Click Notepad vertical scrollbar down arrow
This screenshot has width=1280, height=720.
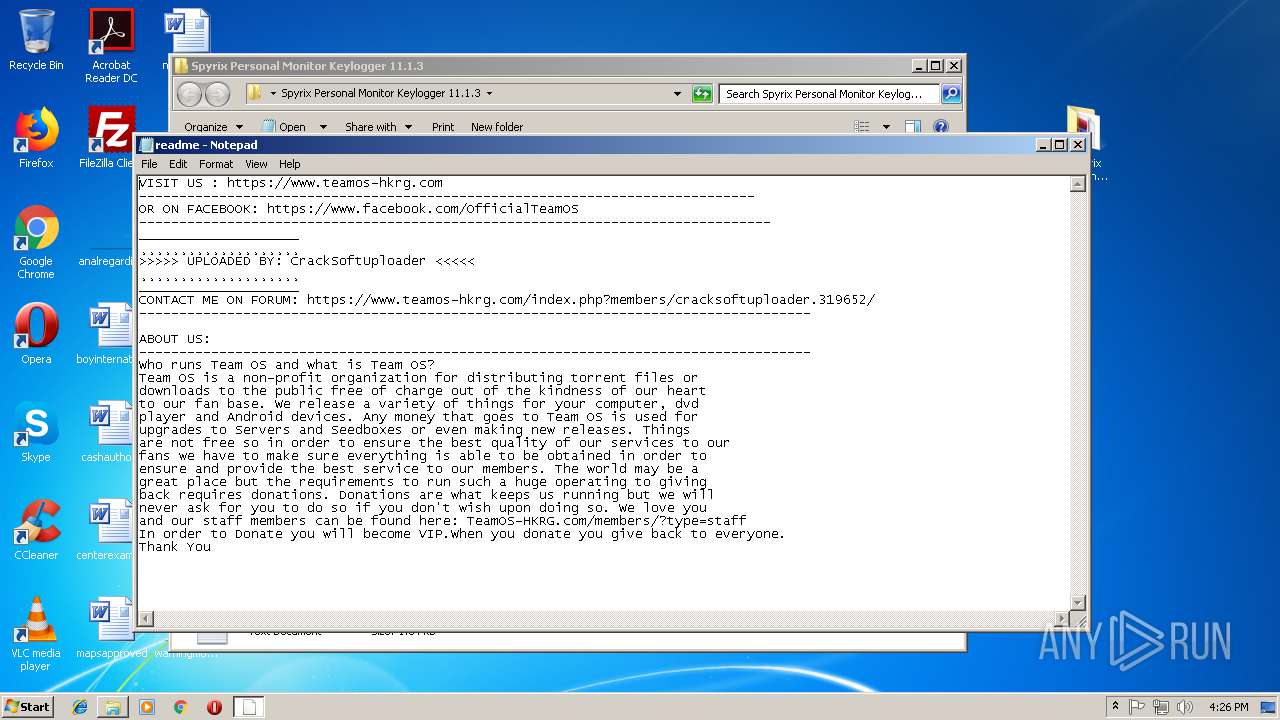coord(1077,602)
